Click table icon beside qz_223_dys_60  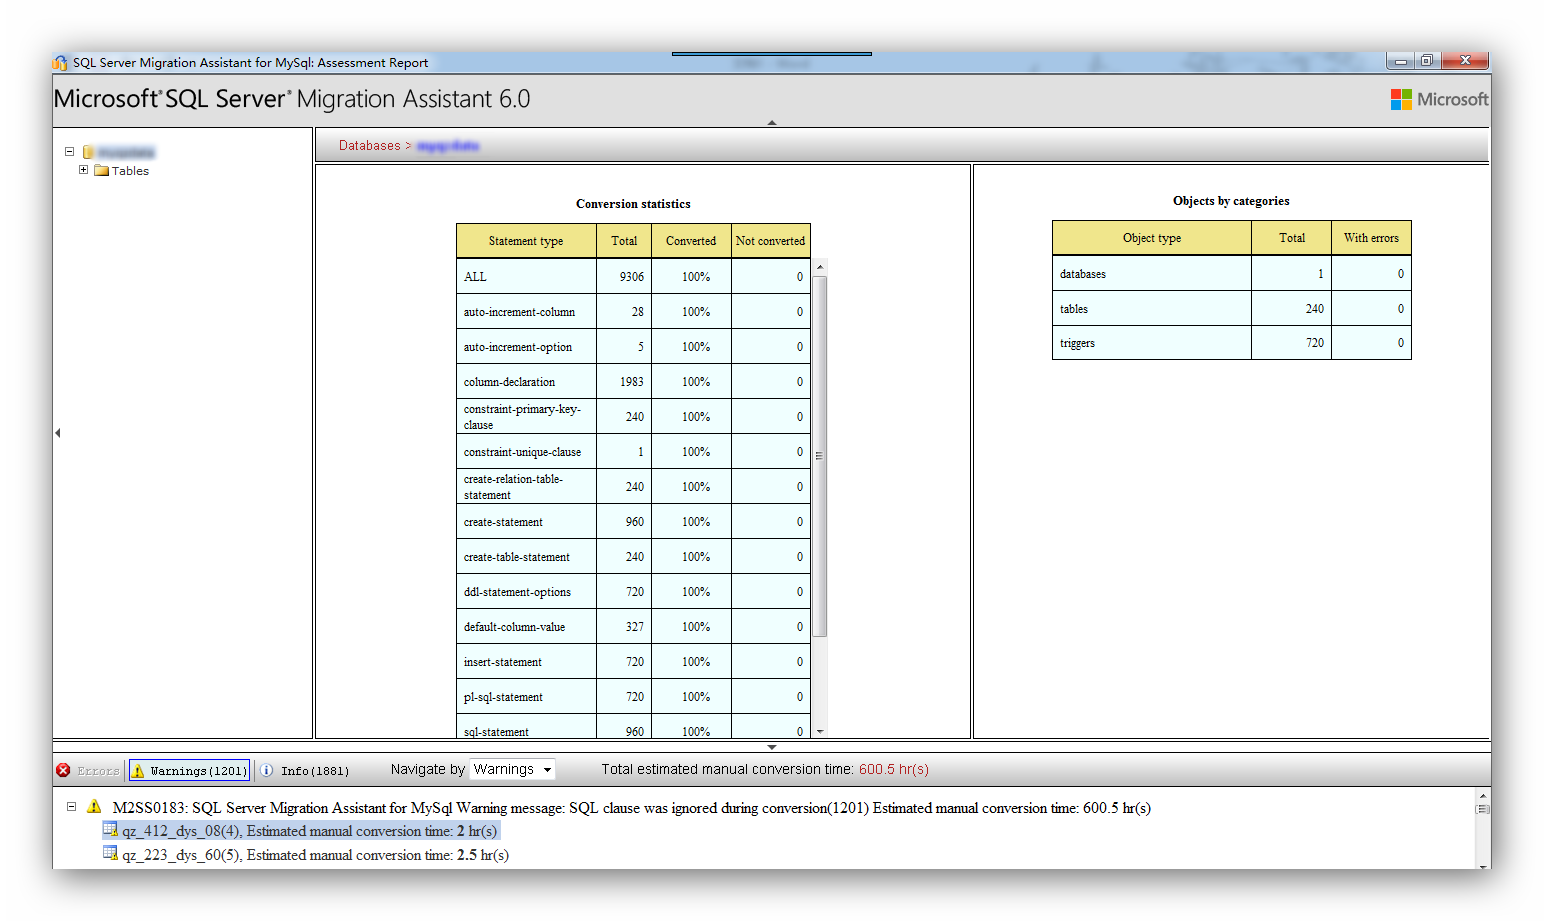pos(110,853)
